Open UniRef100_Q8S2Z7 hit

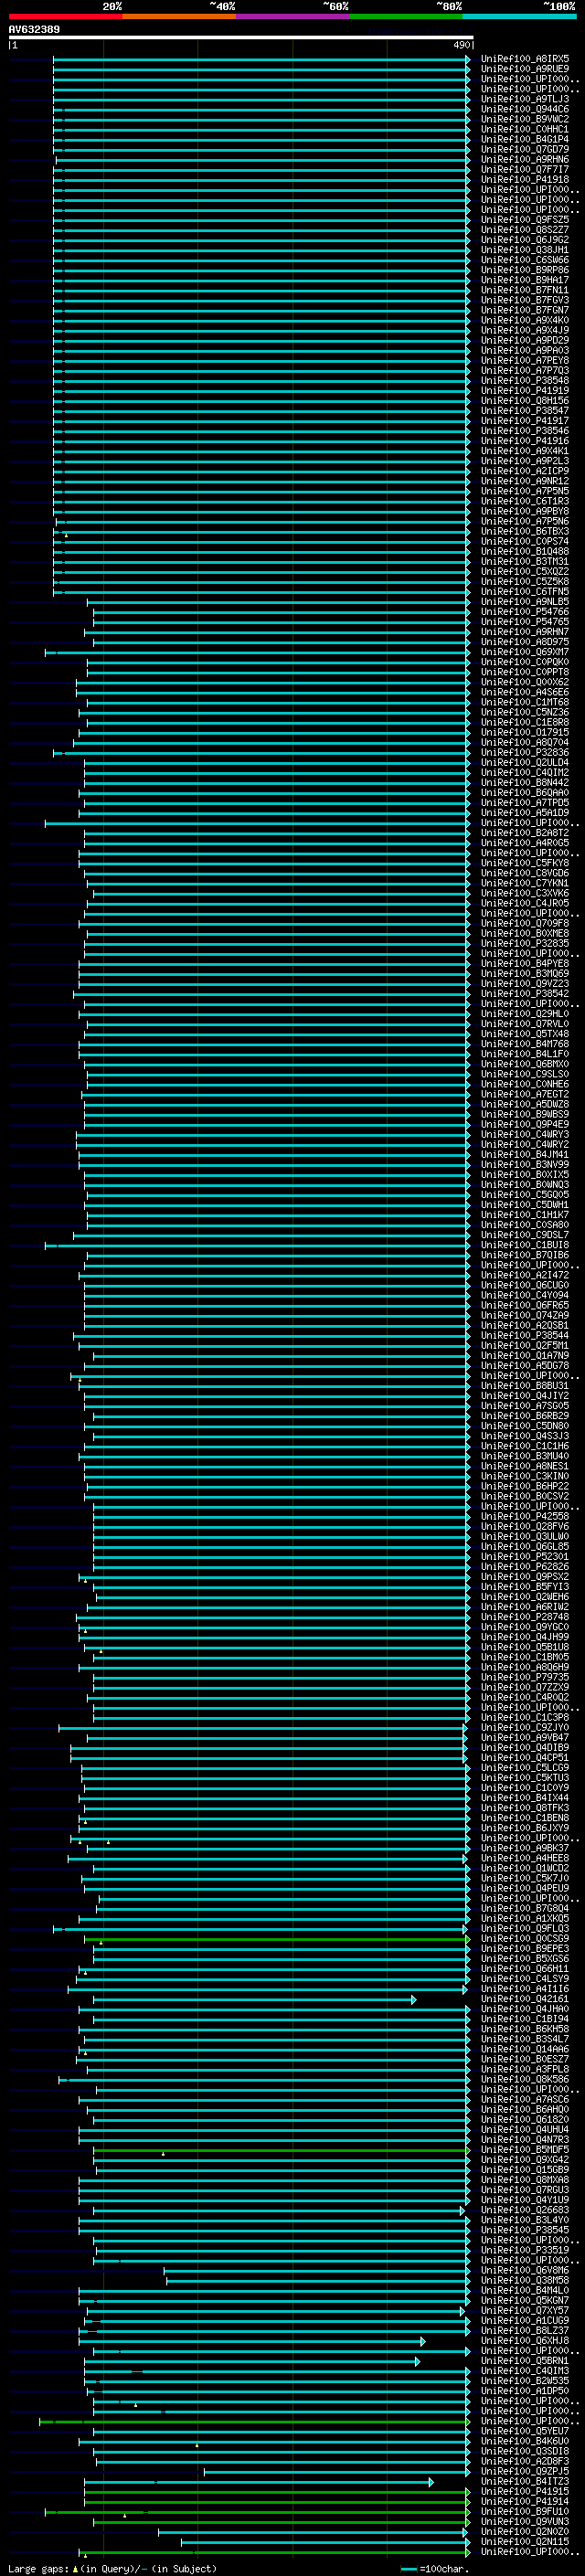click(x=525, y=229)
